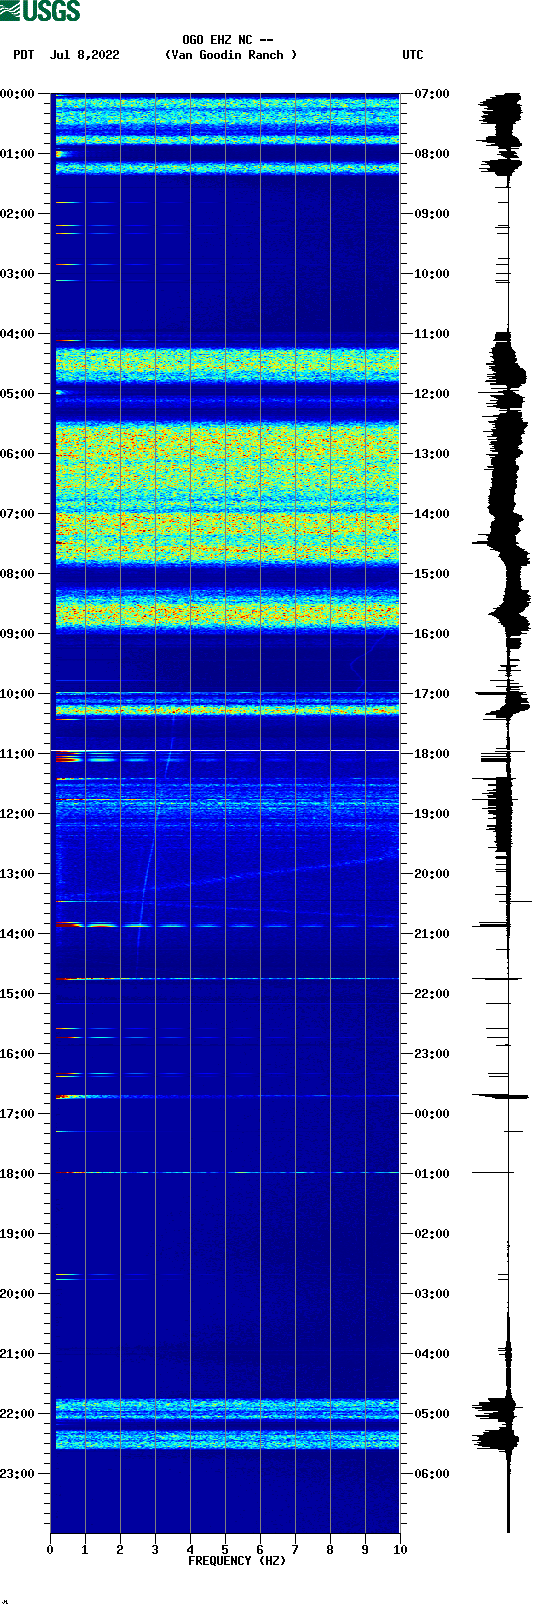Screen dimensions: 552x1613
Task: Click the UTC time label '07:00'
Action: (x=432, y=94)
